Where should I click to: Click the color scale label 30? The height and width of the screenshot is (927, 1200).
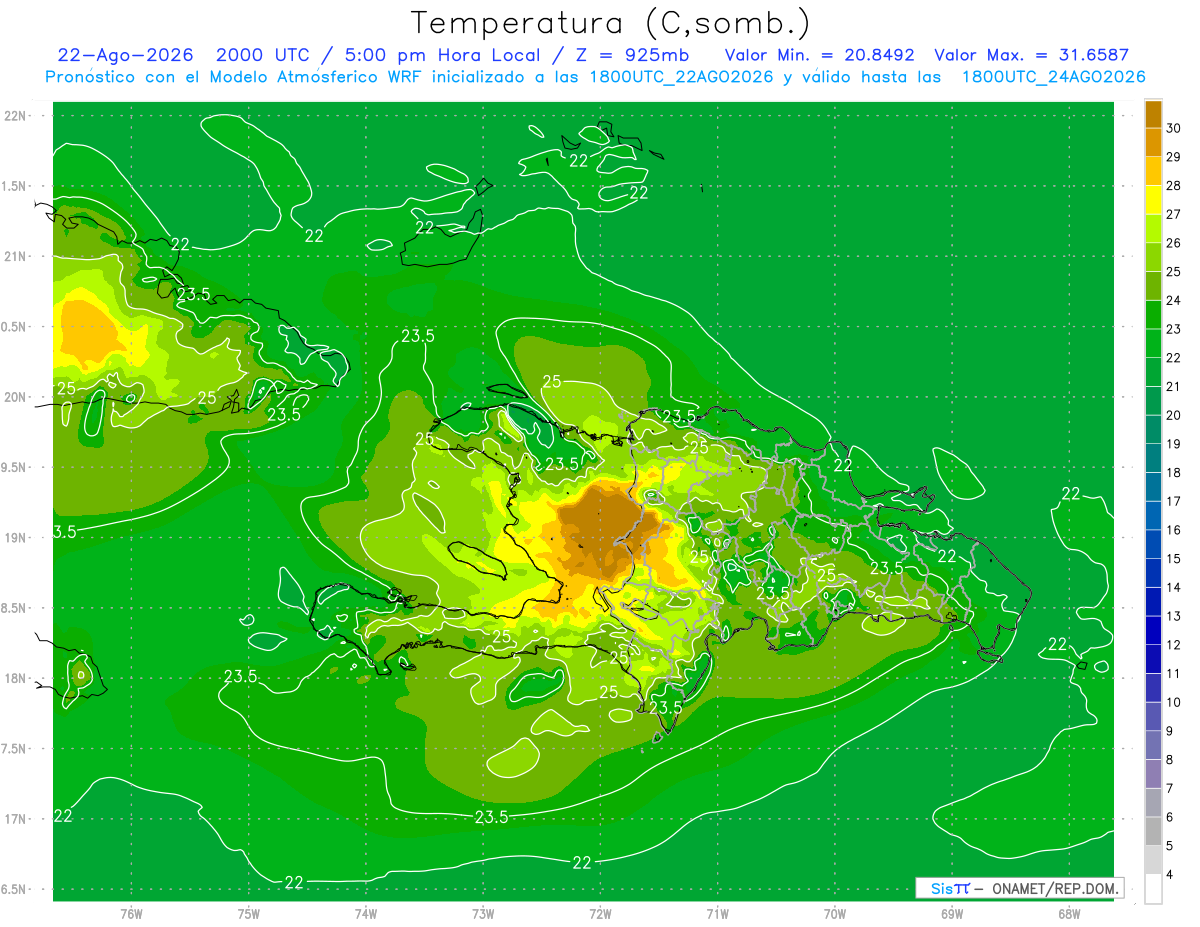point(1174,128)
